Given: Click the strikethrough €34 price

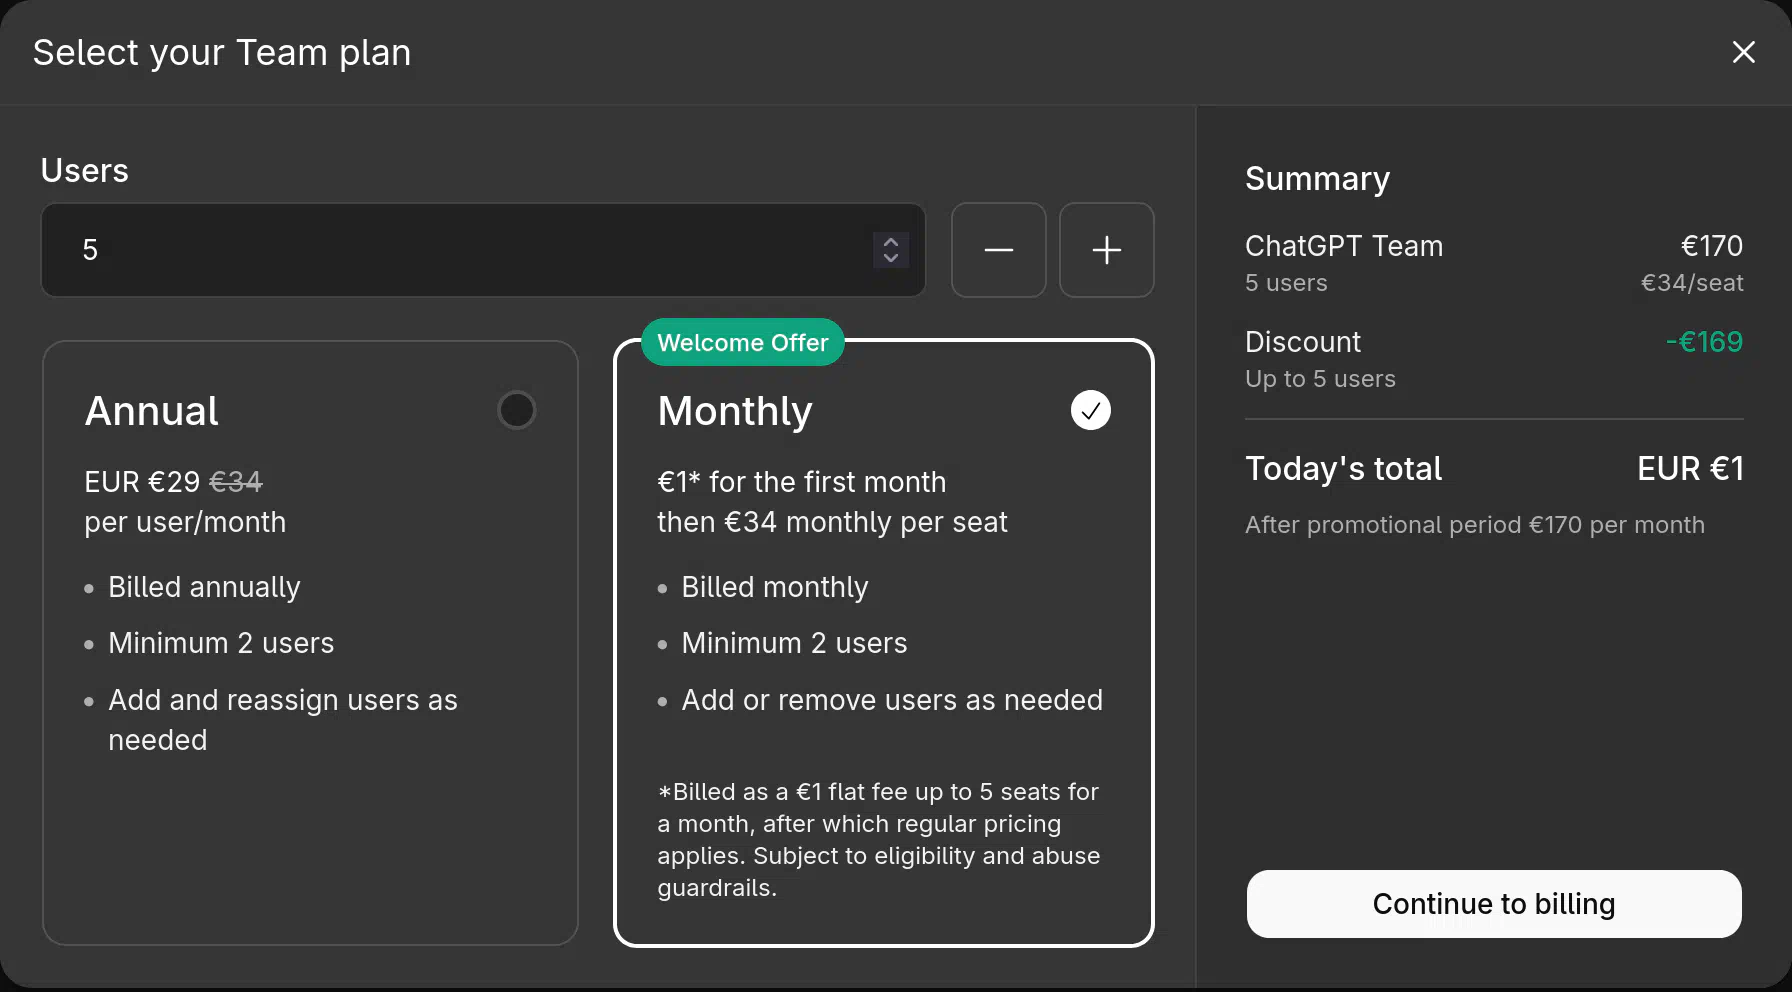Looking at the screenshot, I should point(236,482).
